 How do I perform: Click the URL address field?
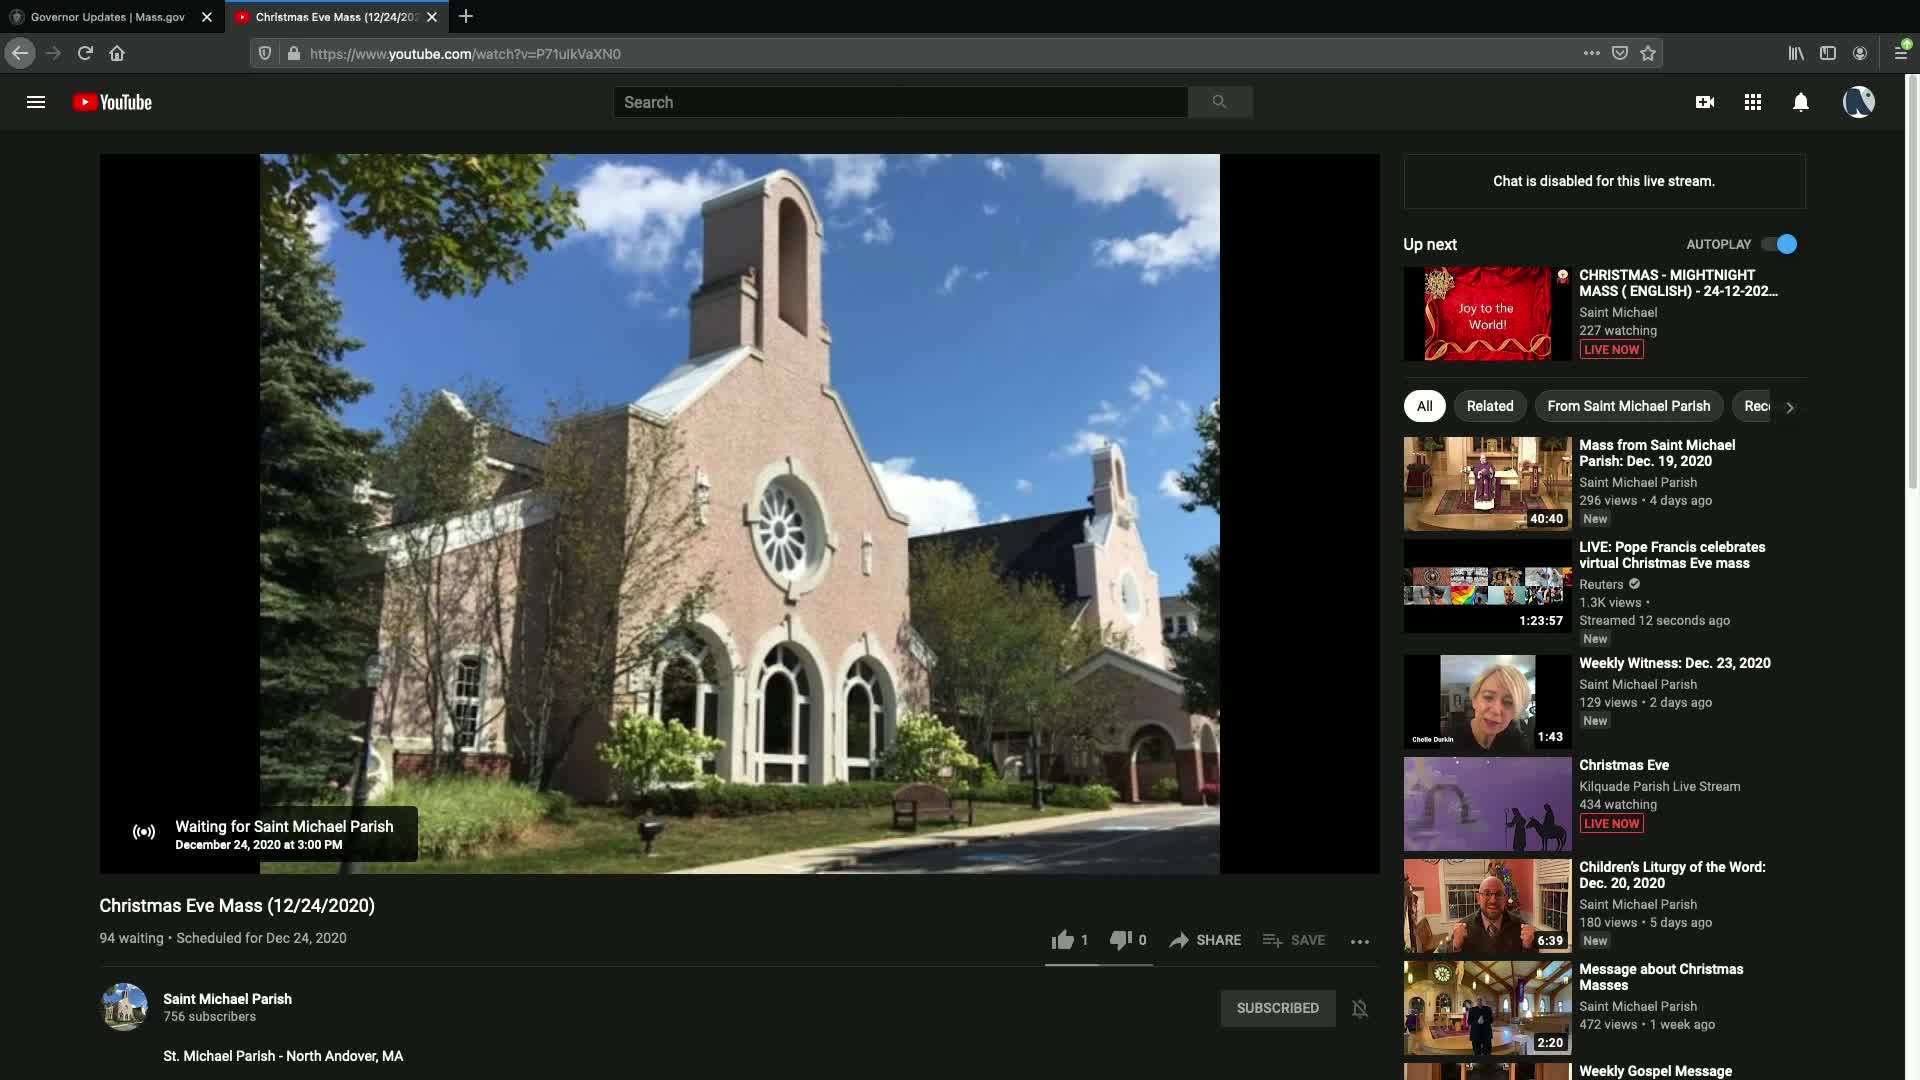940,53
